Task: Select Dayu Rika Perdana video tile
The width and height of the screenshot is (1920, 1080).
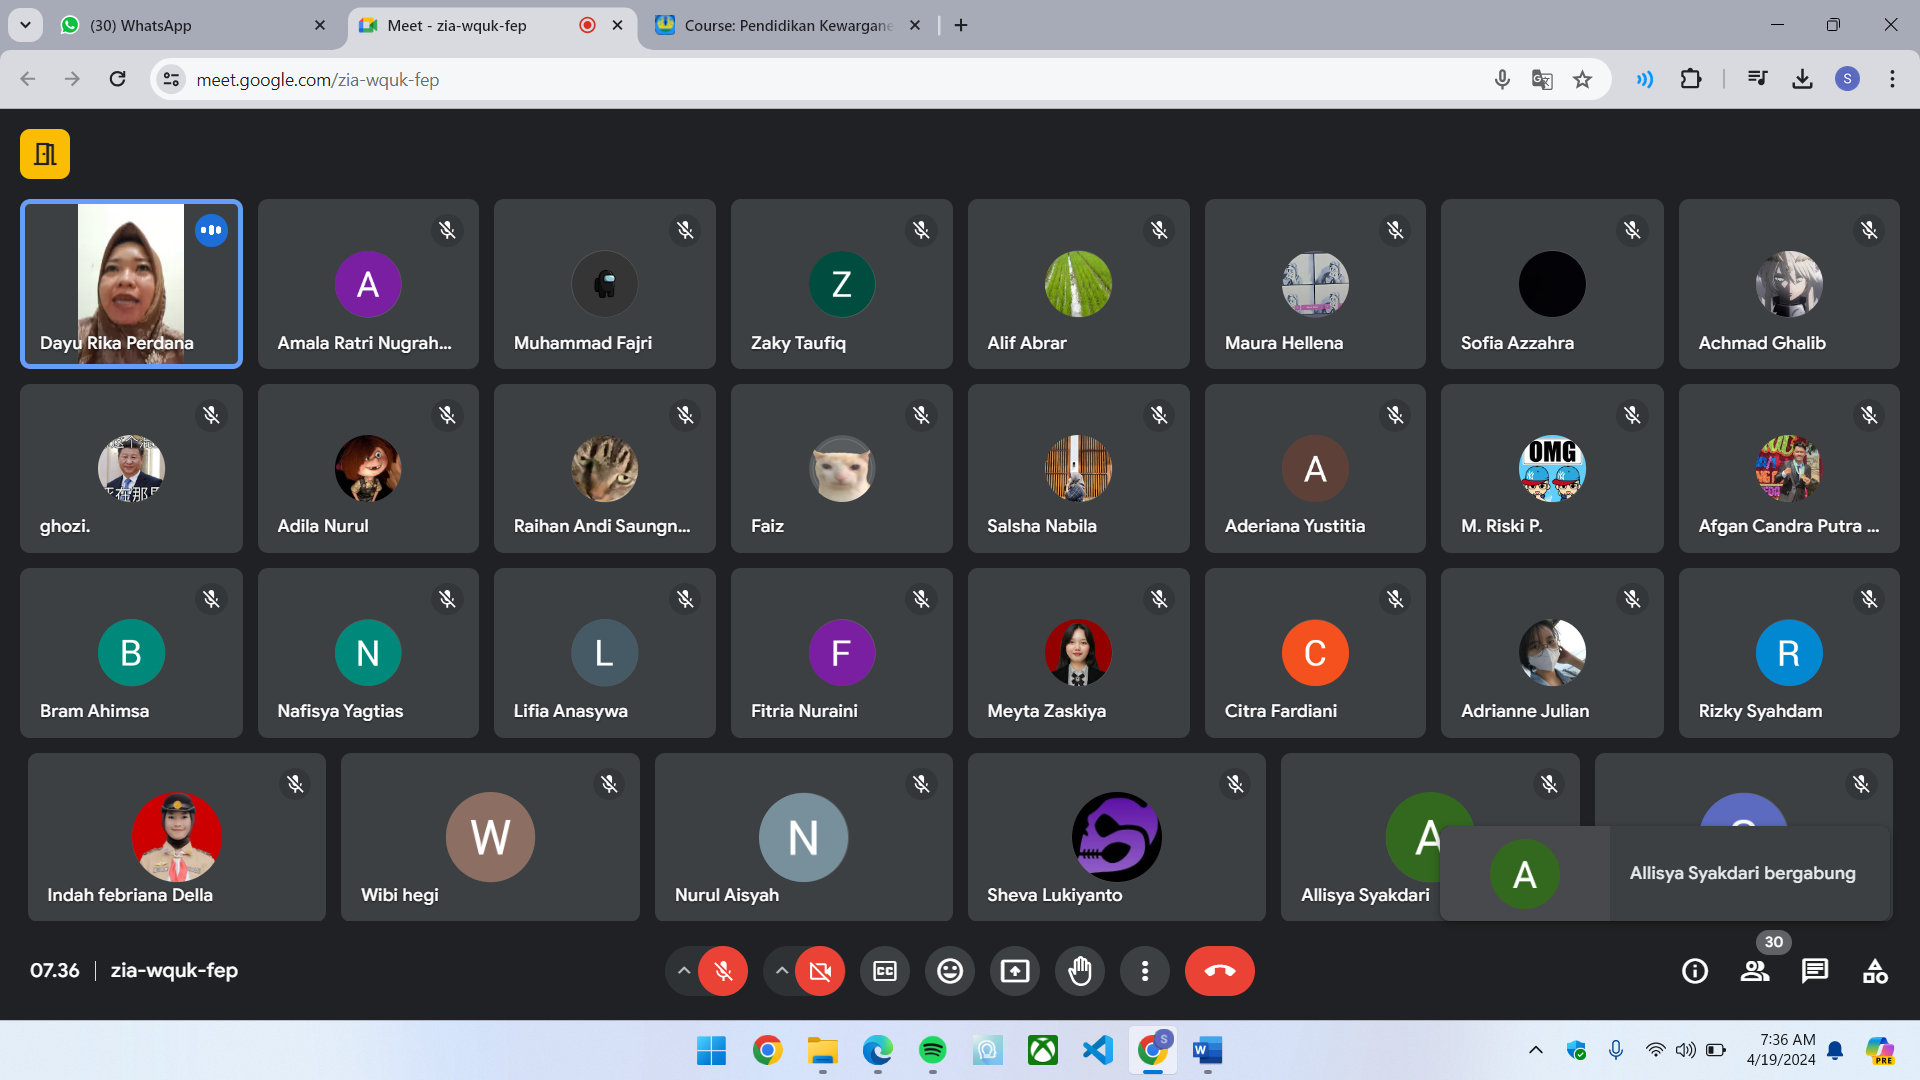Action: [131, 284]
